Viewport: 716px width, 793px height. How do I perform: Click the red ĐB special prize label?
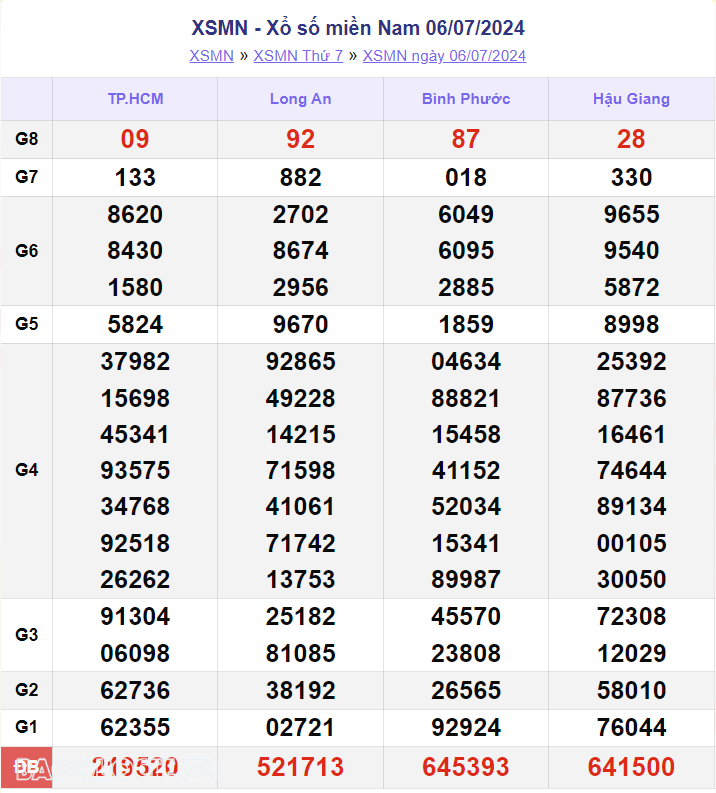(27, 767)
